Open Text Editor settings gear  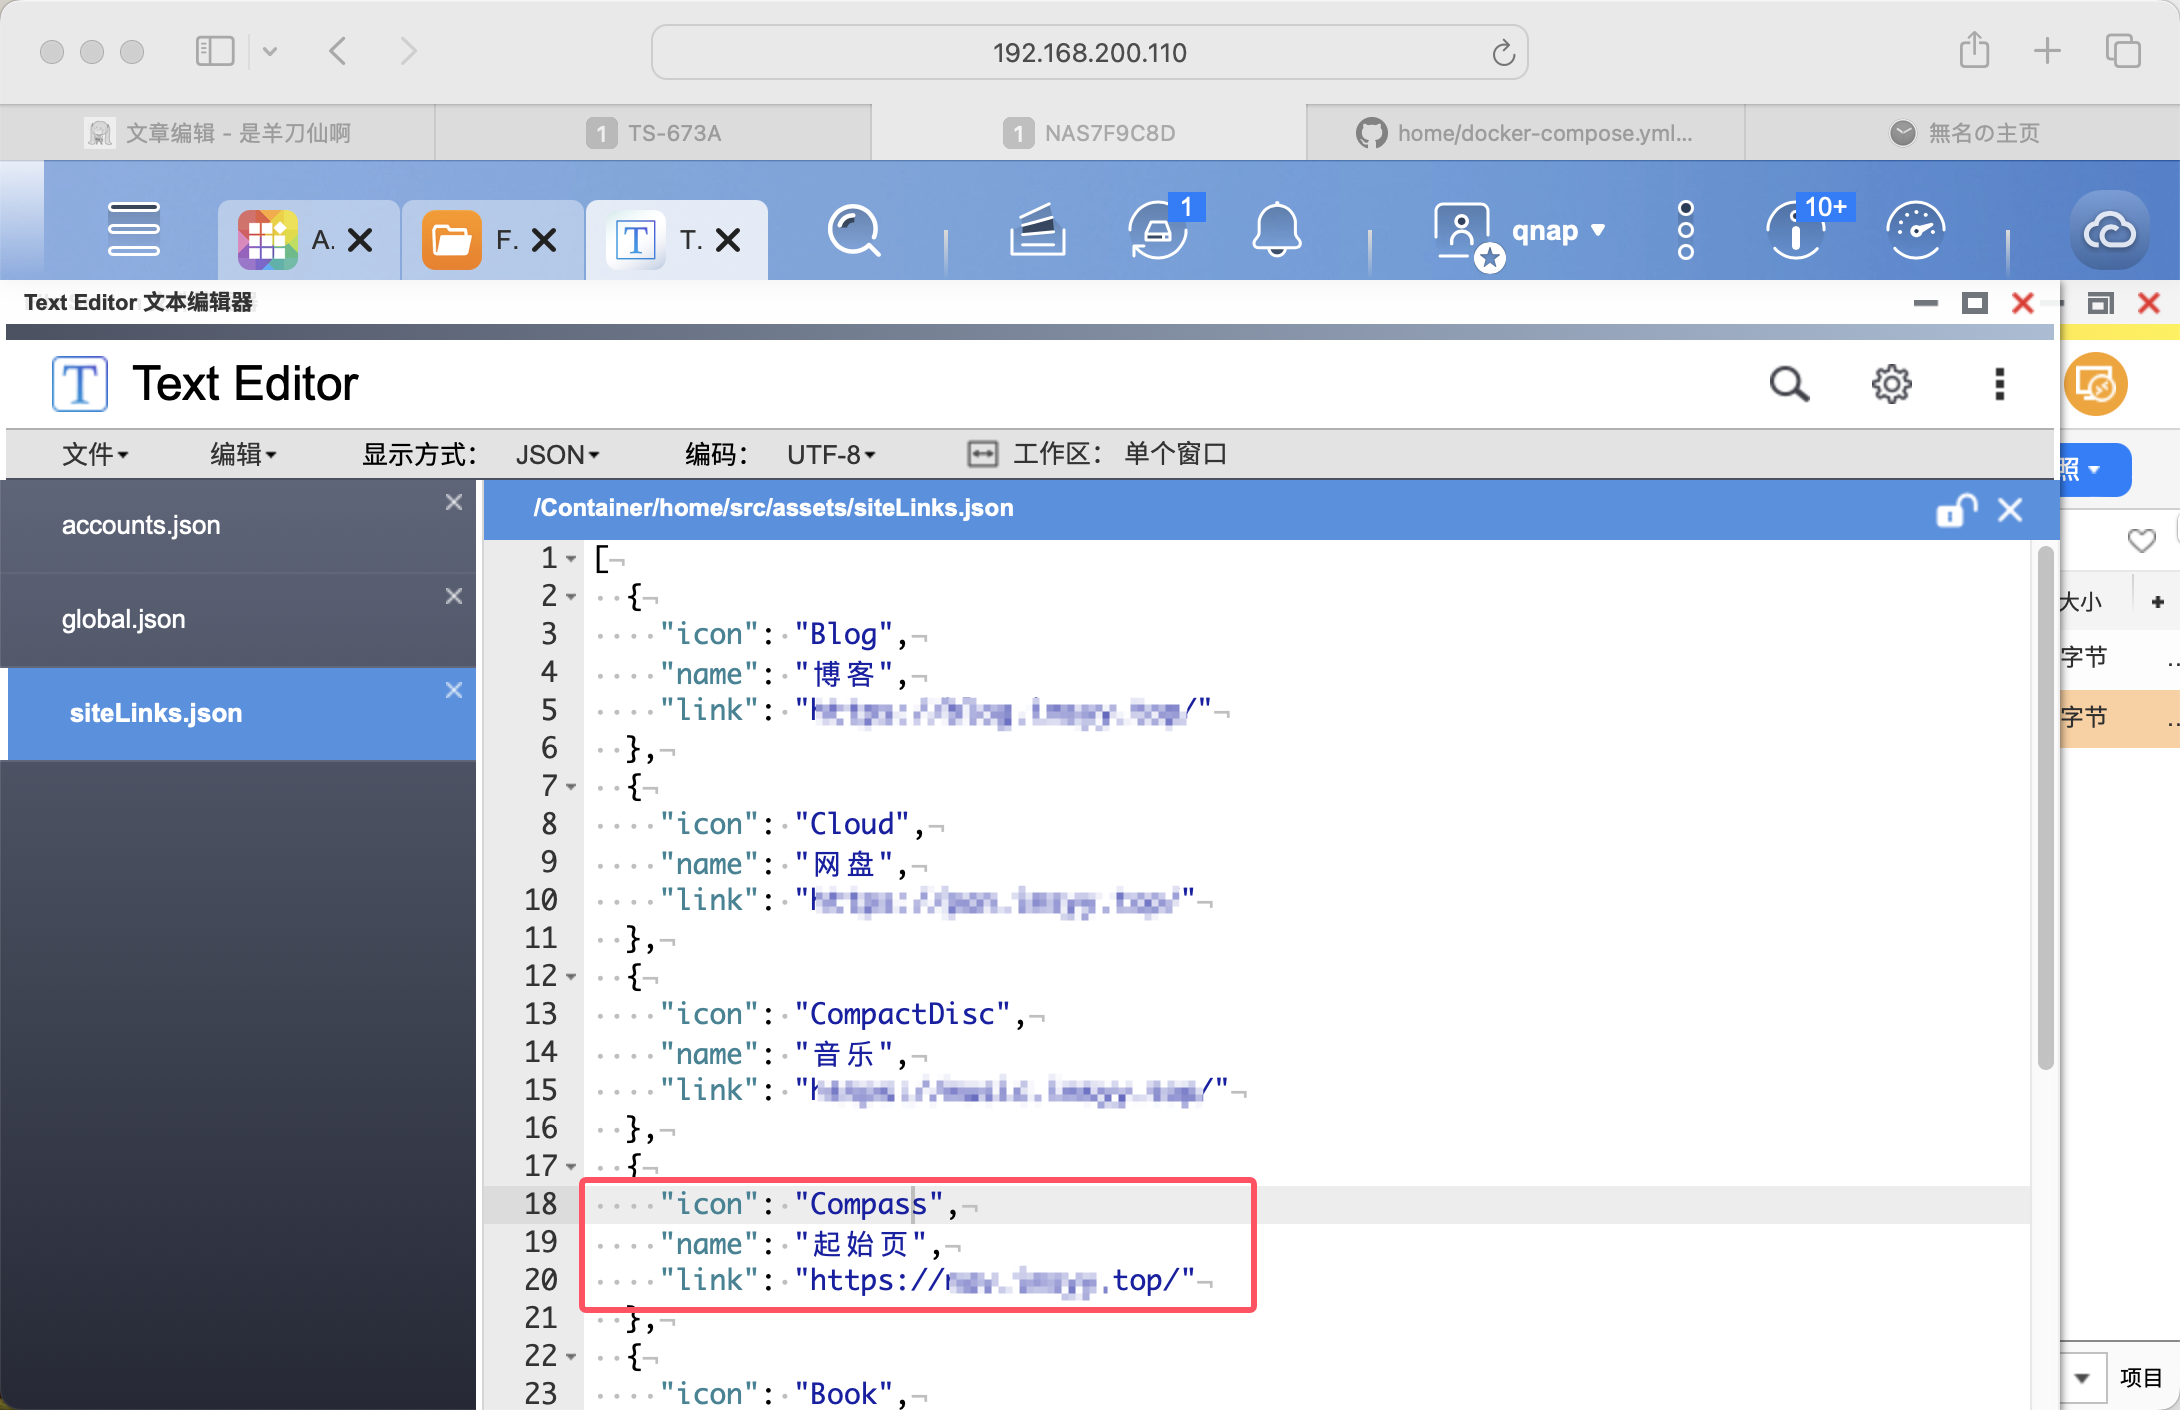[1891, 384]
